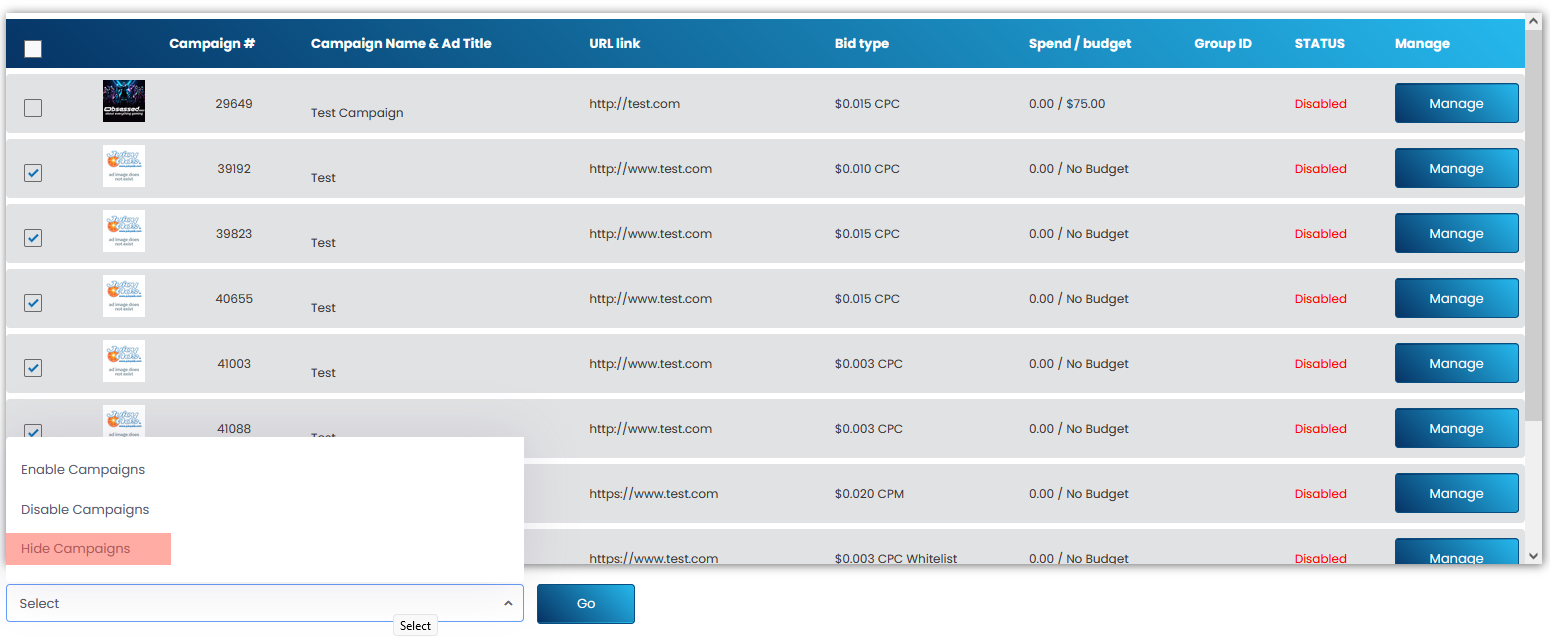This screenshot has height=637, width=1550.
Task: Click the ad thumbnail for campaign 41003
Action: click(124, 361)
